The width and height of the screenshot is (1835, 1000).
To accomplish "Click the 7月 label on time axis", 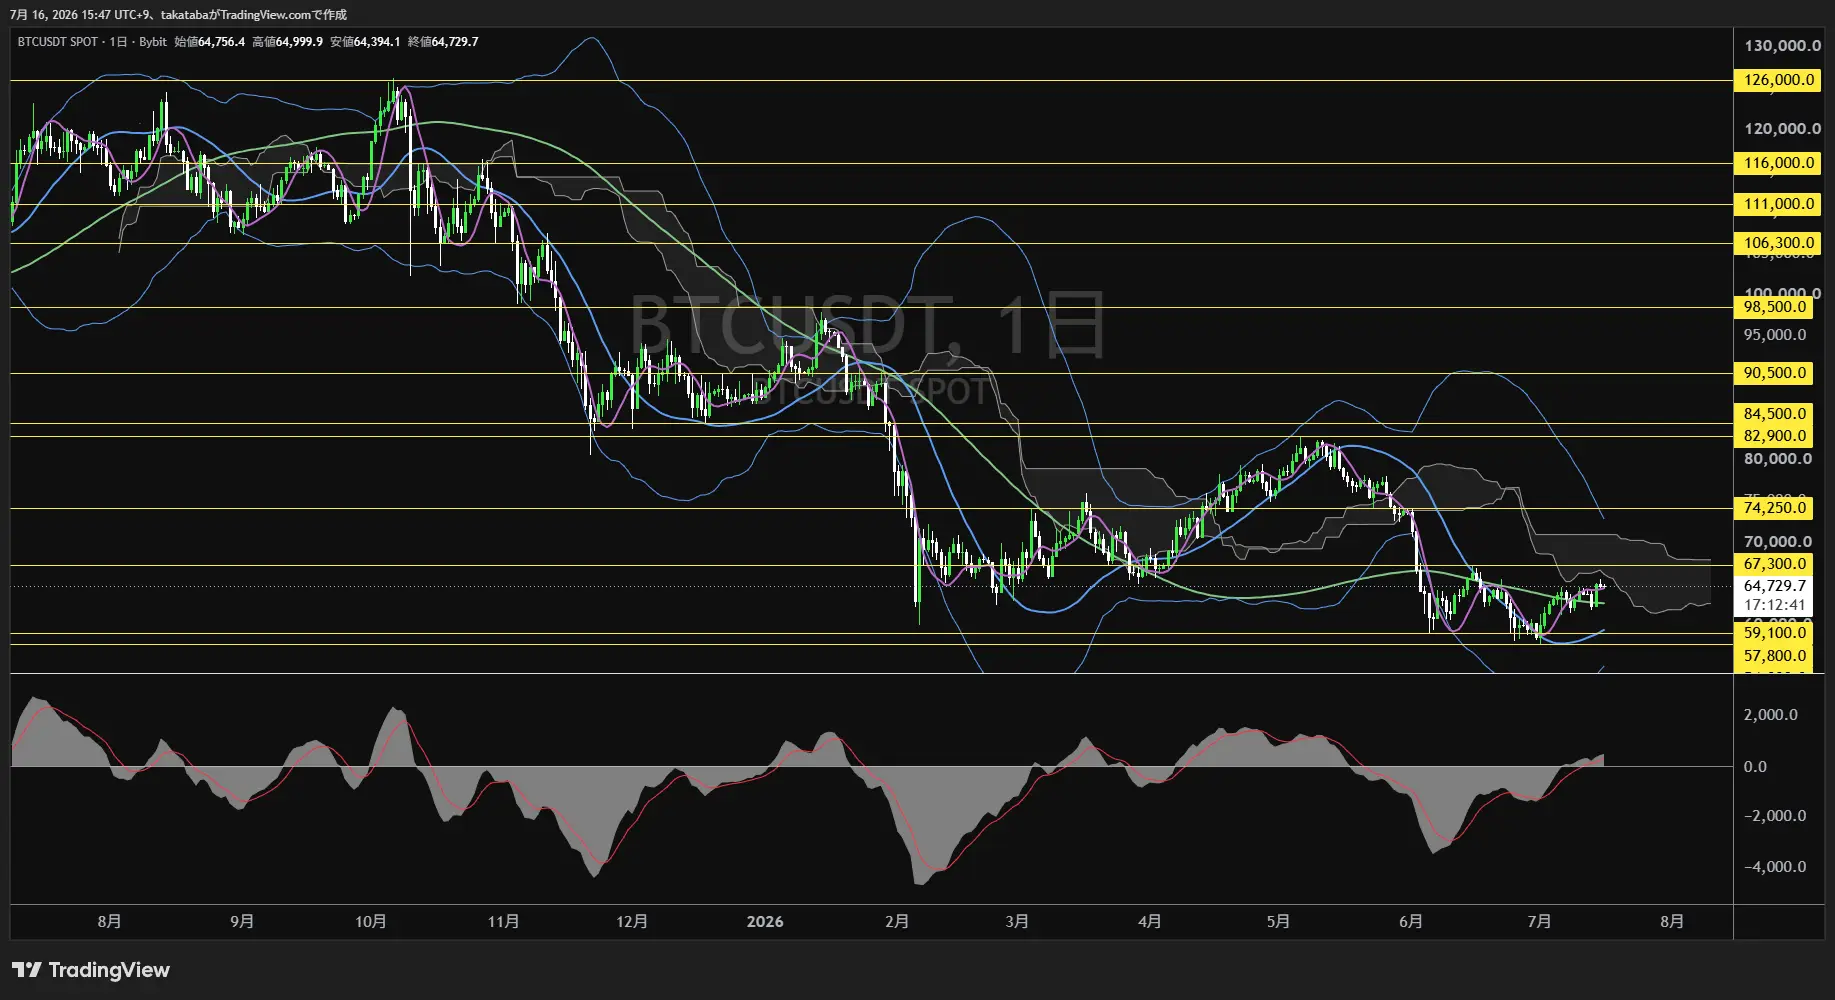I will 1540,922.
